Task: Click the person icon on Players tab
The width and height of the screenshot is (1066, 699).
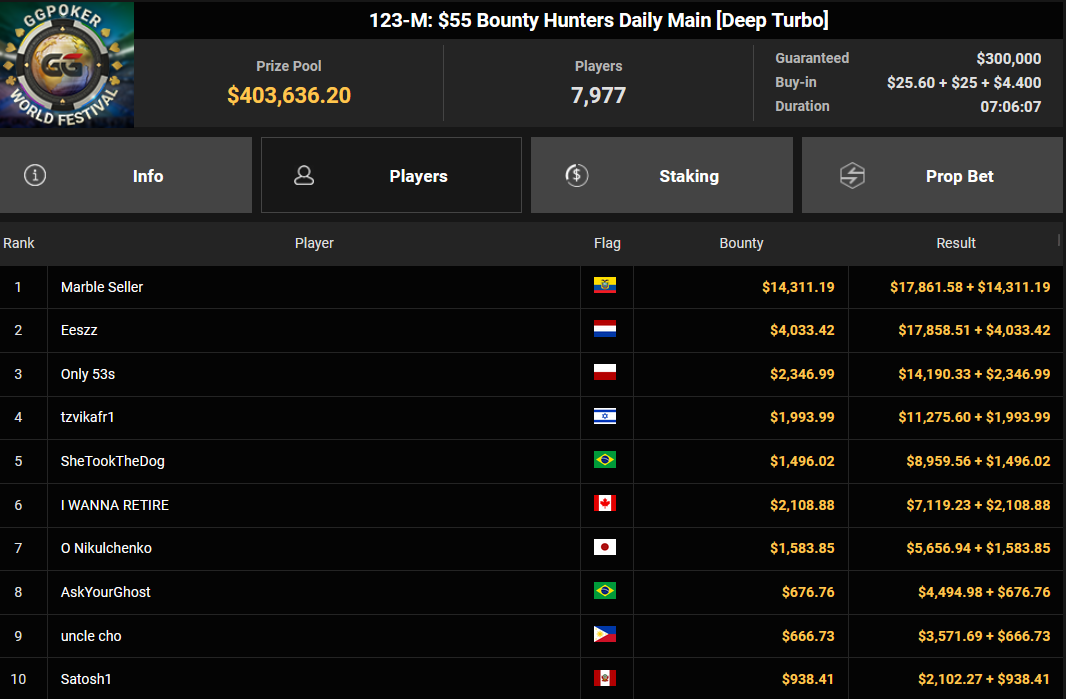Action: coord(304,175)
